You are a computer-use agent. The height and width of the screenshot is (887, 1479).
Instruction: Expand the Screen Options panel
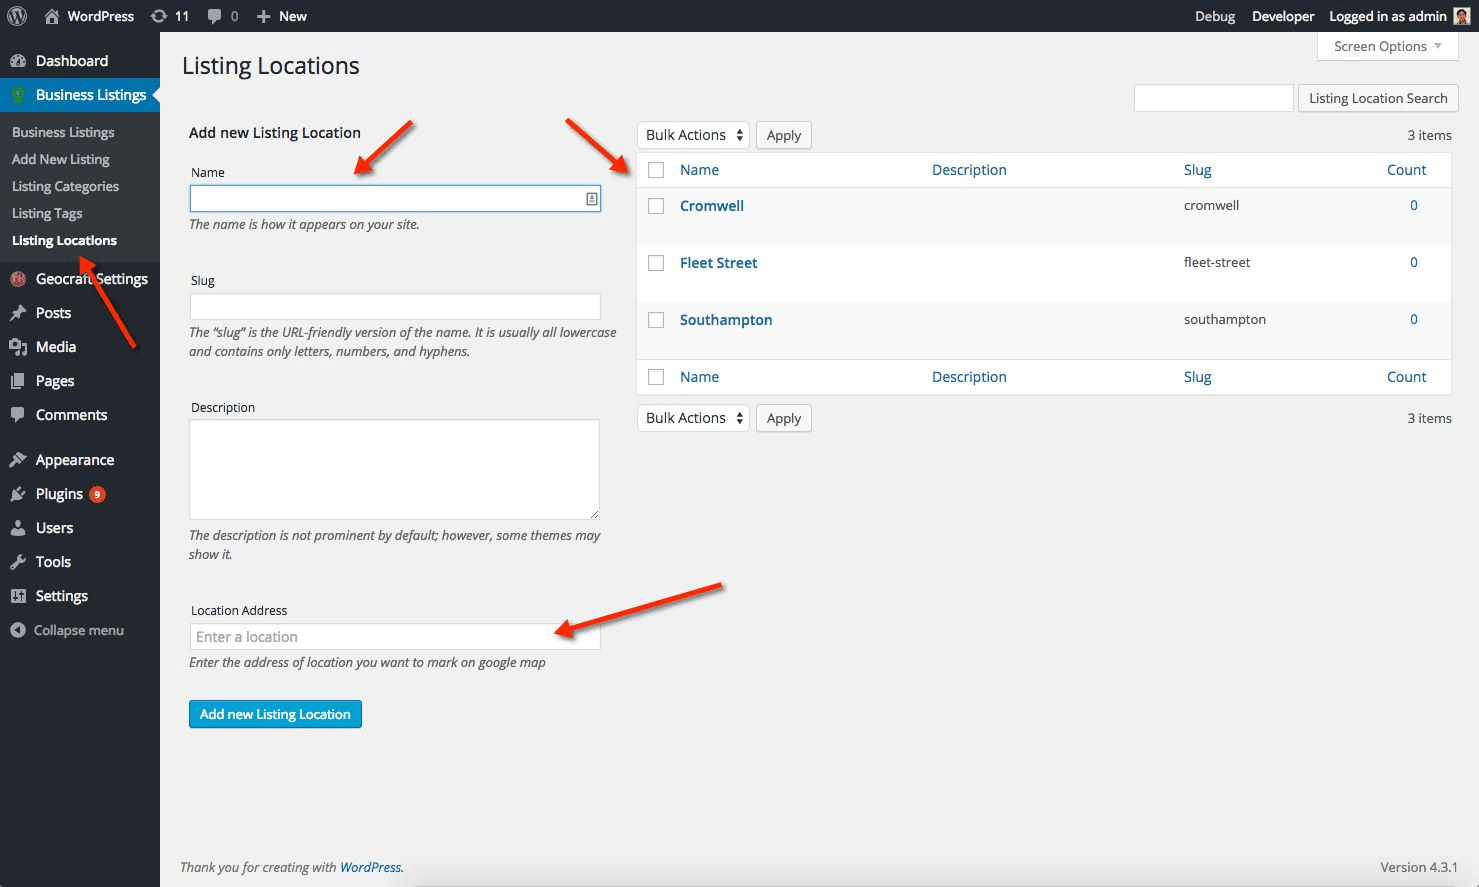[1387, 46]
